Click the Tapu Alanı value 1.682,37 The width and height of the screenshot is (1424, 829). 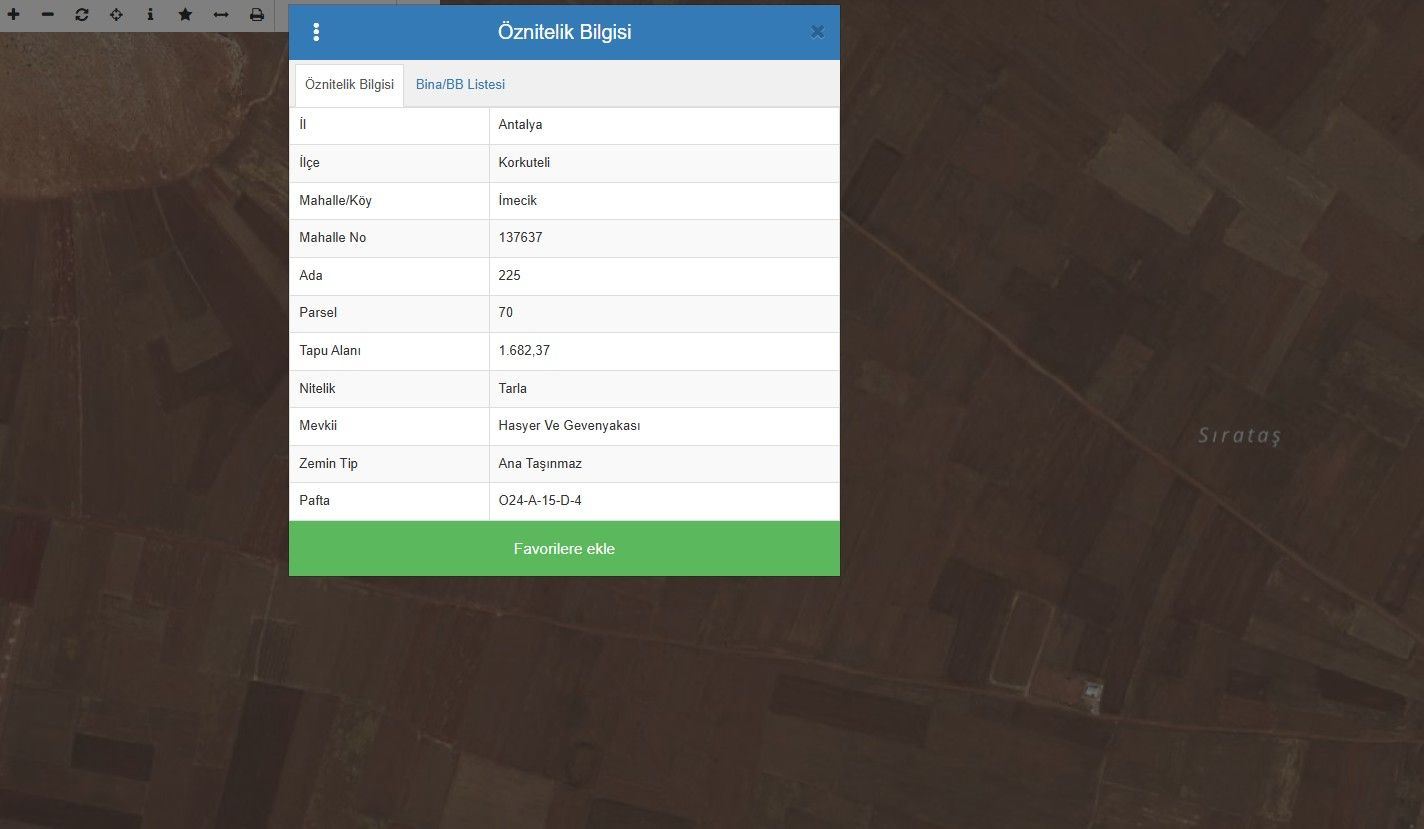point(524,351)
